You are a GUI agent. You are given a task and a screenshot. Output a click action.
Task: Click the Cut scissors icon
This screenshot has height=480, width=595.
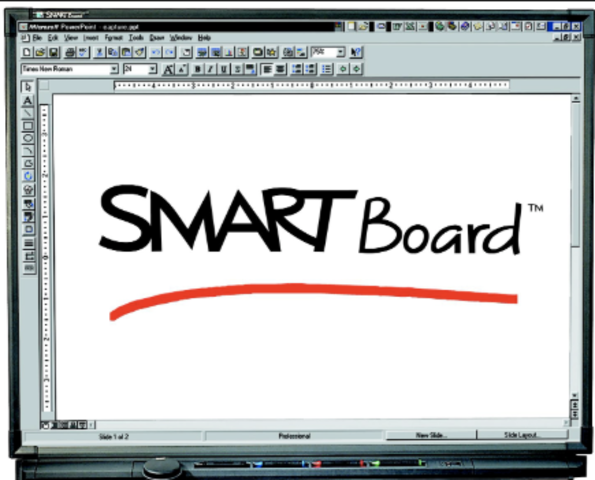point(99,52)
